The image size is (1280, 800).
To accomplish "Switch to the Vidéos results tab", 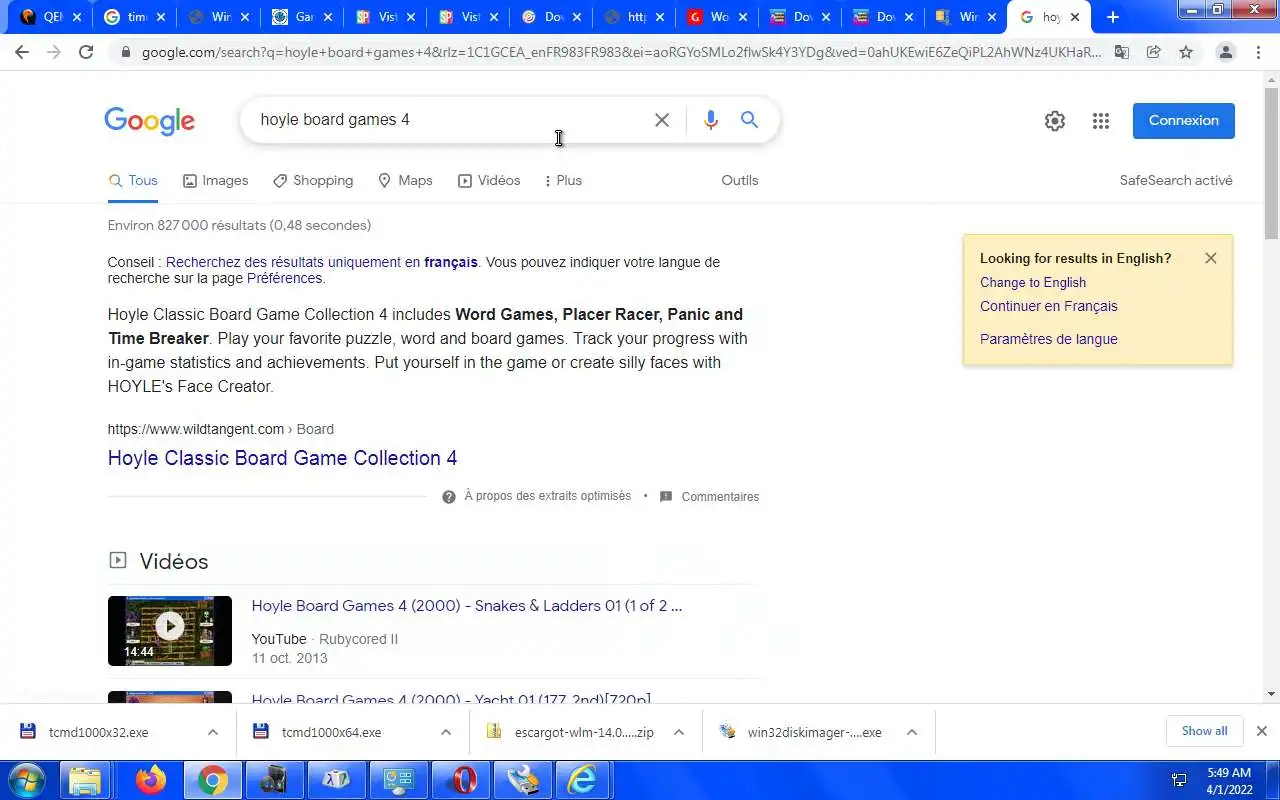I will [489, 181].
